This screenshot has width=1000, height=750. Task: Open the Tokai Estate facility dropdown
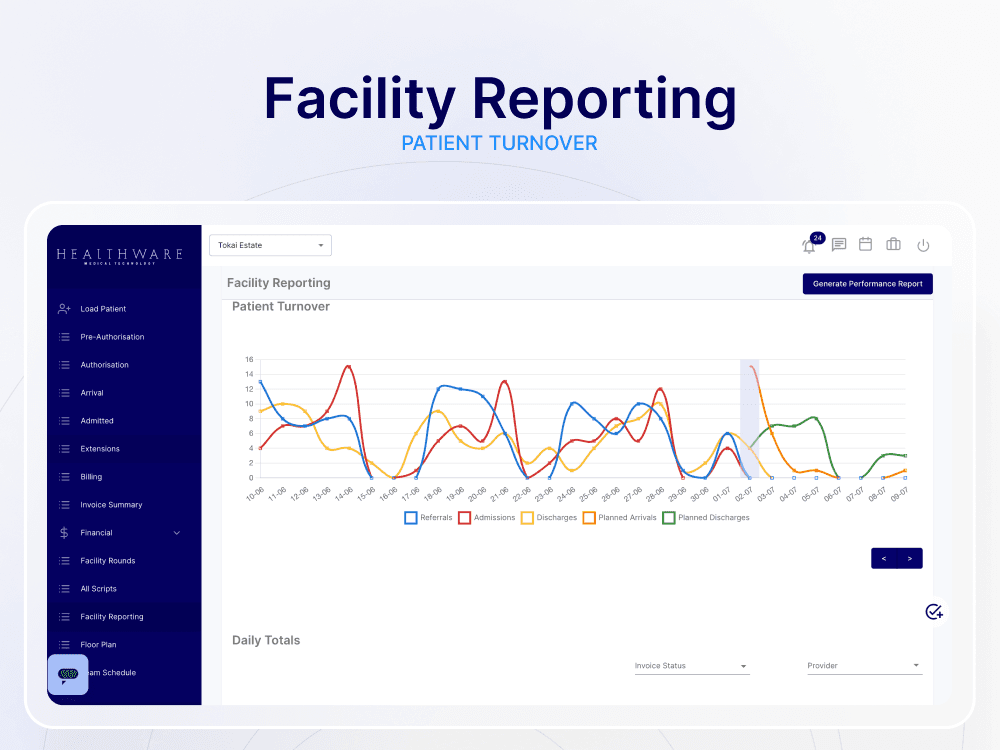tap(270, 246)
